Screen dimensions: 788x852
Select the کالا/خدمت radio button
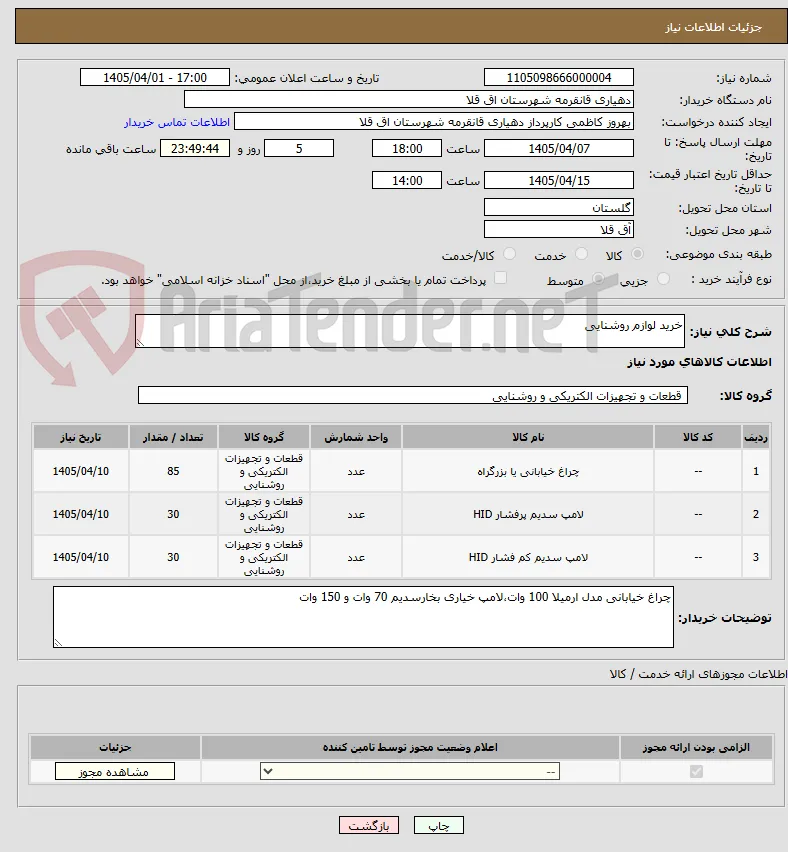point(510,254)
